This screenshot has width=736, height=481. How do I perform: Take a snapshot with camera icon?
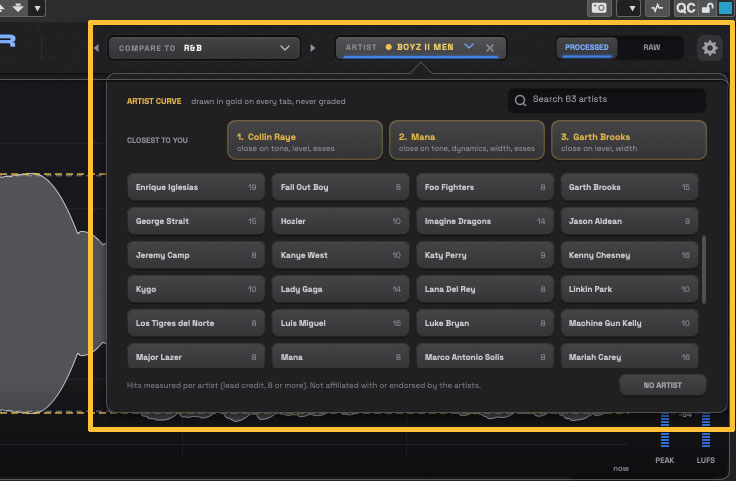[x=599, y=8]
